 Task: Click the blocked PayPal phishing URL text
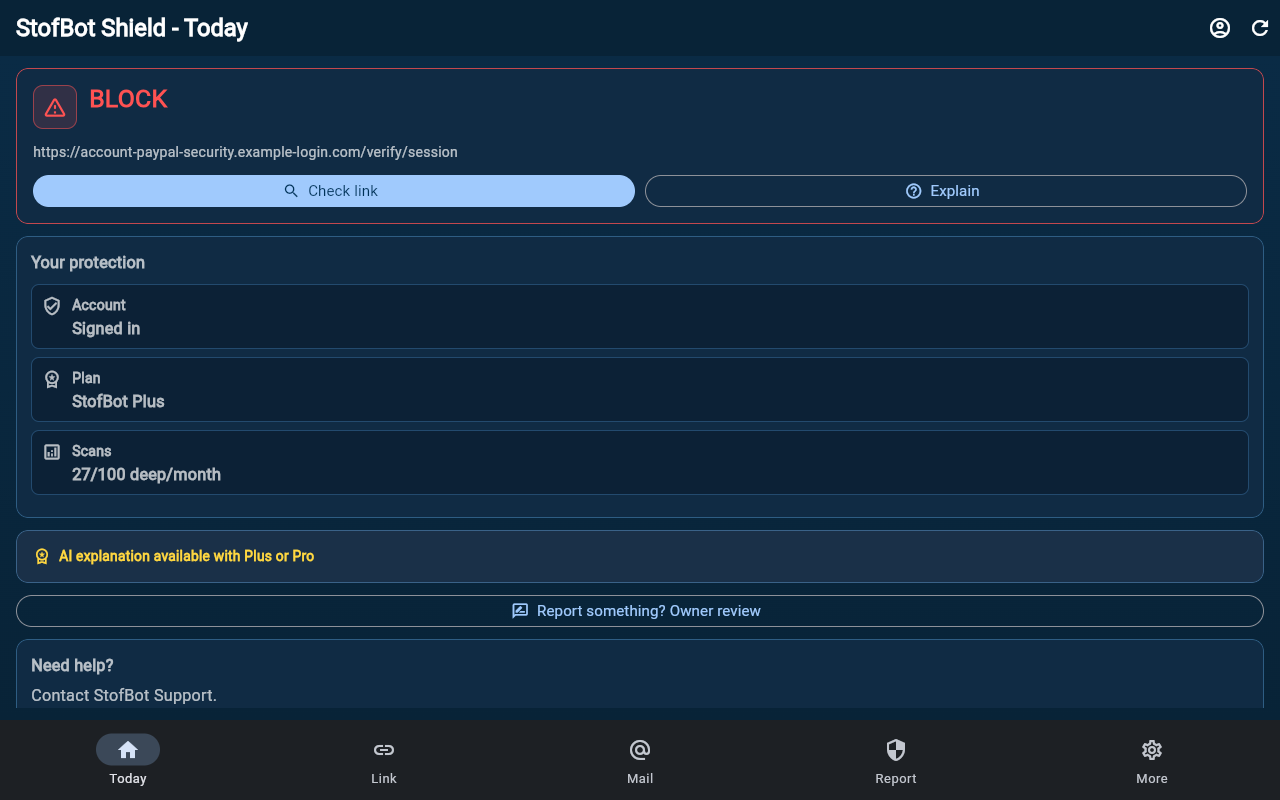[x=245, y=152]
